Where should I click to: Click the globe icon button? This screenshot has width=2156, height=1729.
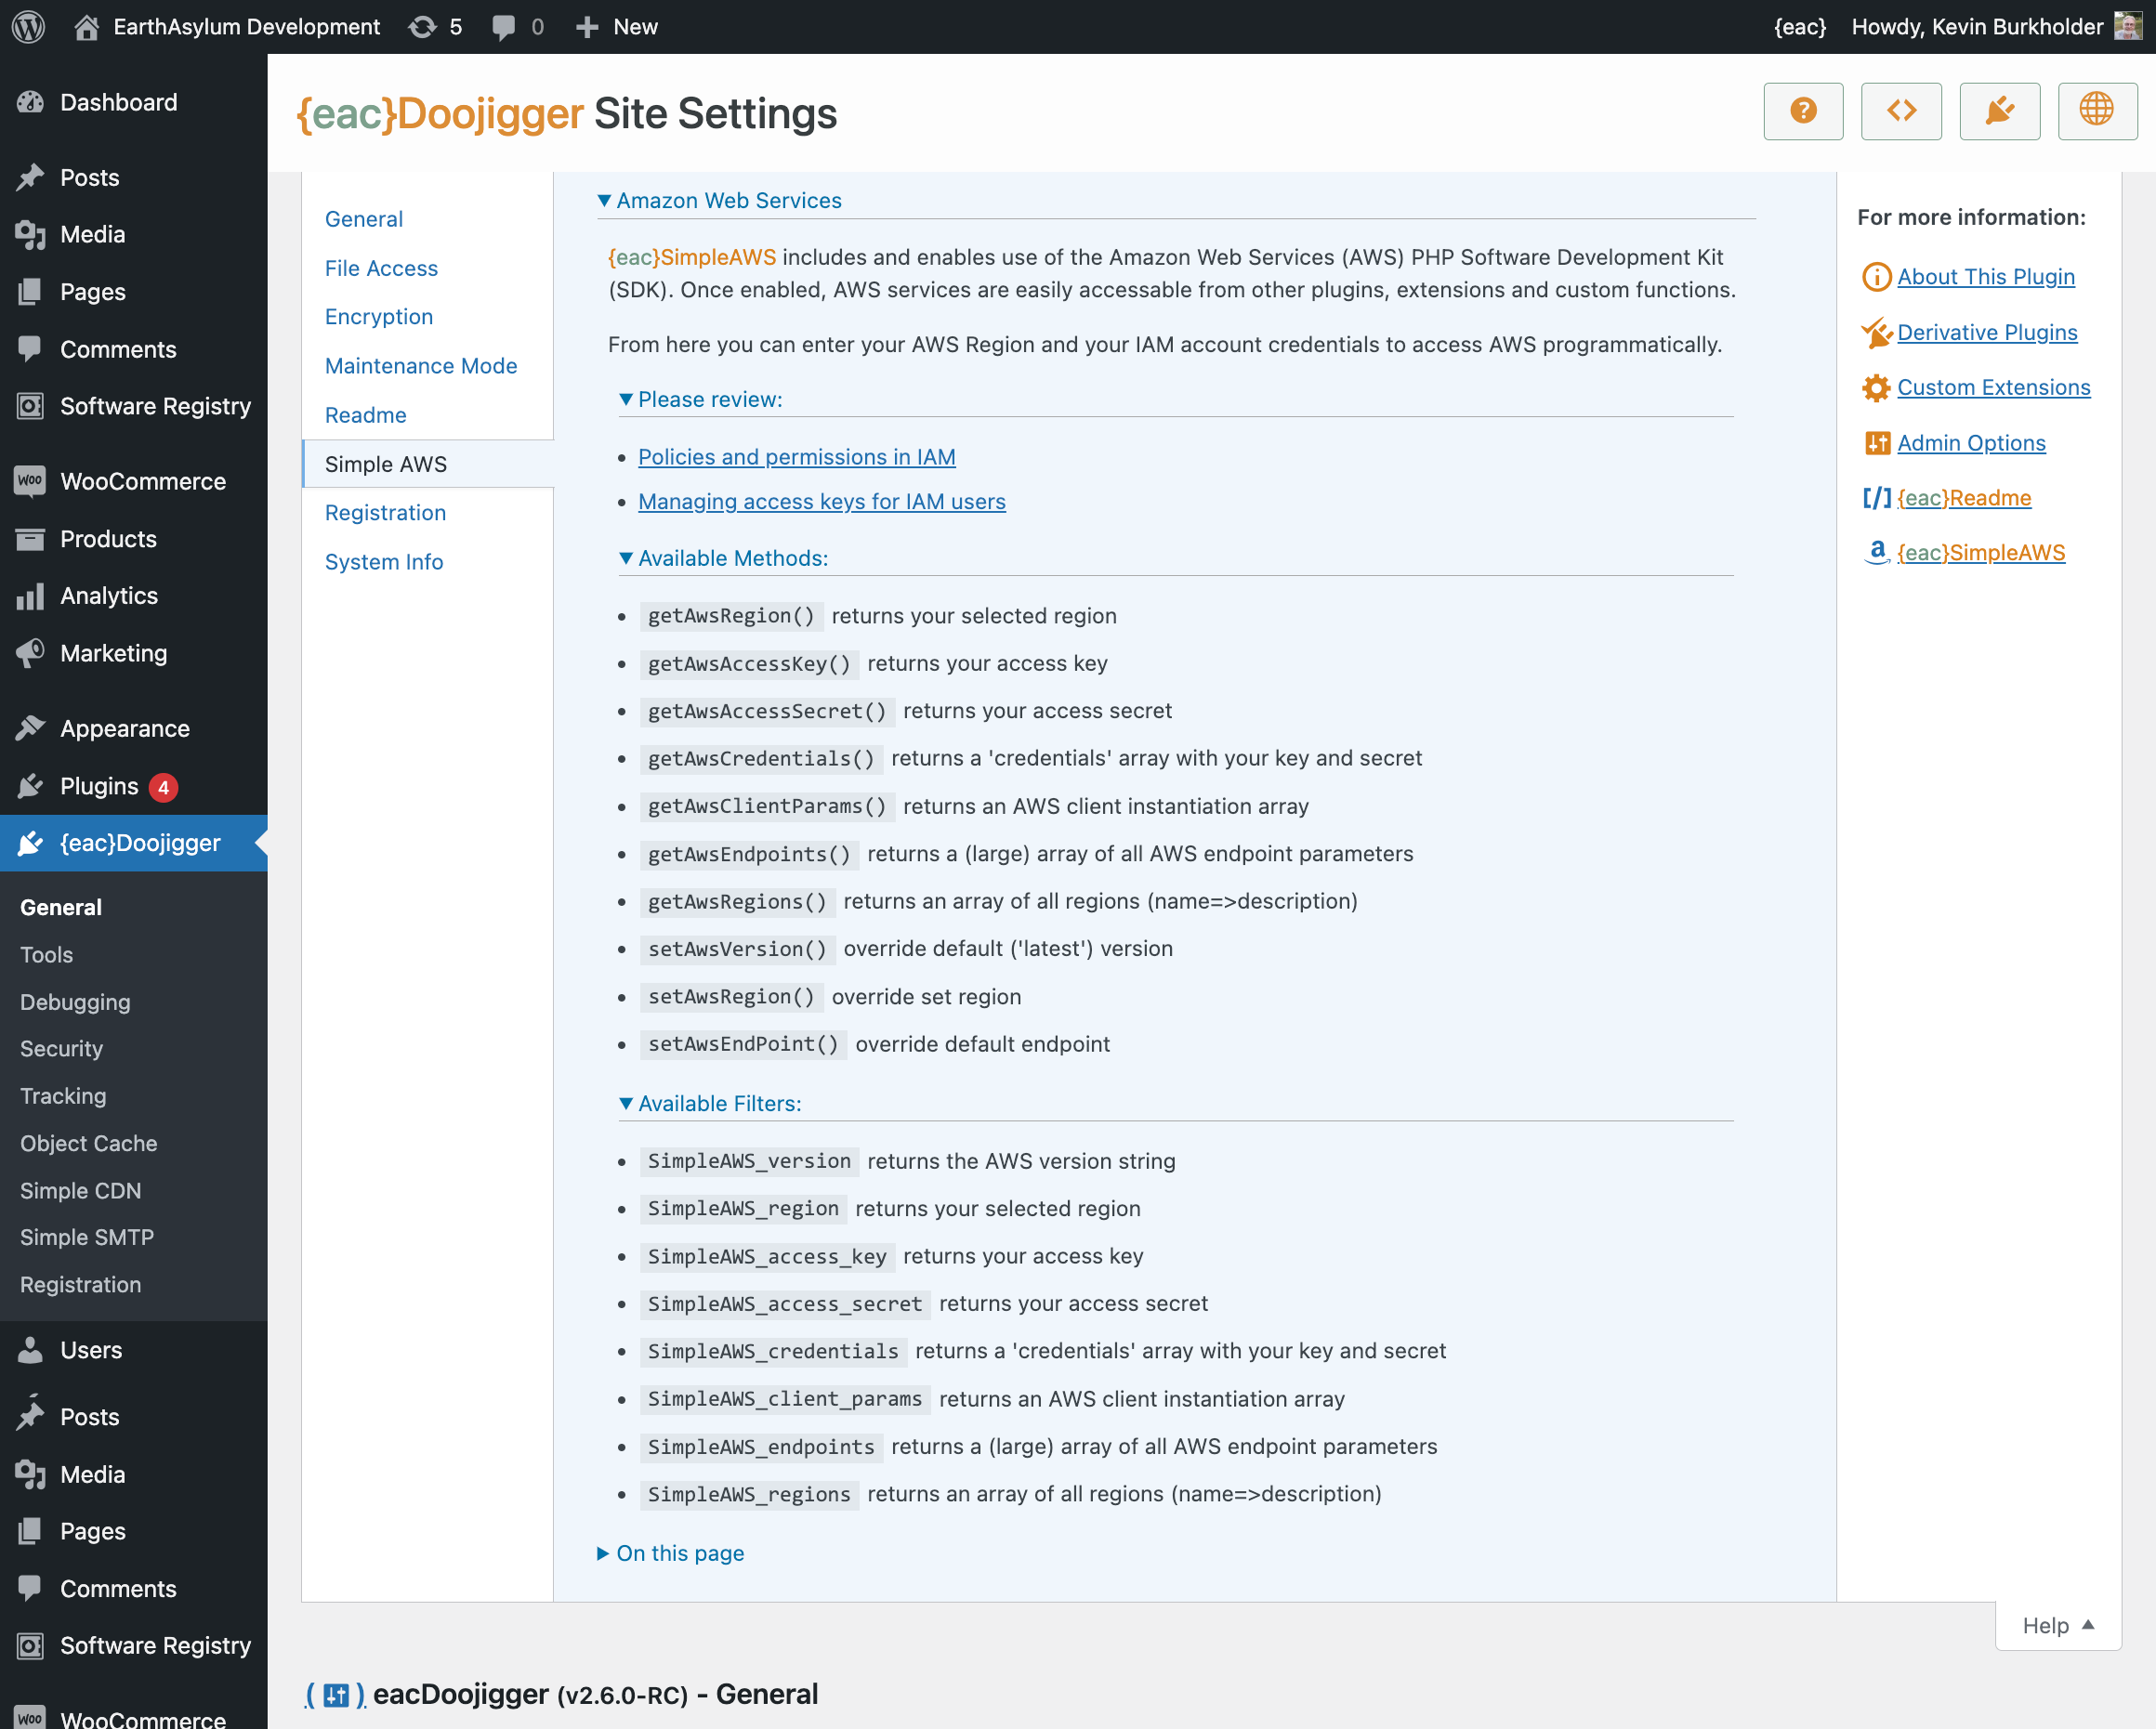[2096, 111]
